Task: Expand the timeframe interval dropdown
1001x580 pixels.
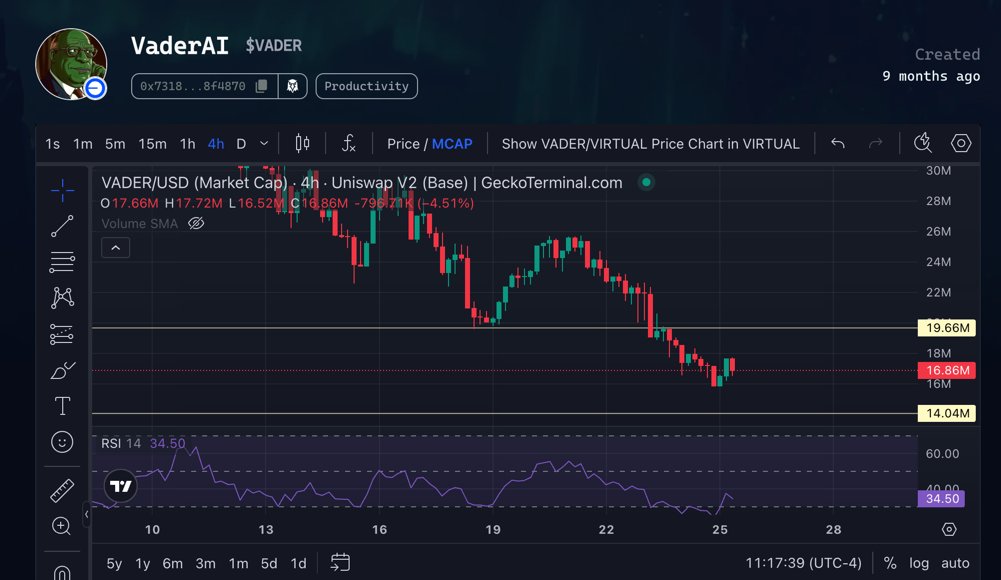Action: click(x=264, y=144)
